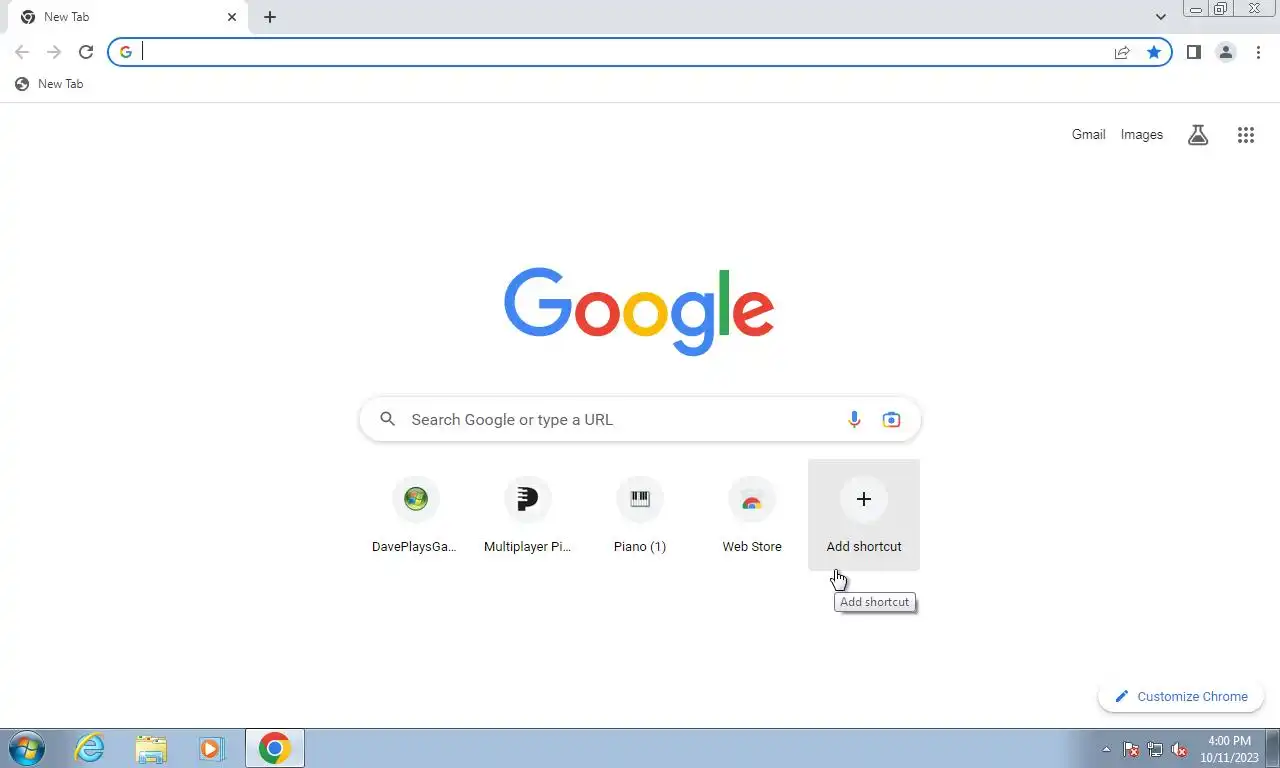Open the Gmail link
The width and height of the screenshot is (1280, 768).
coord(1088,134)
